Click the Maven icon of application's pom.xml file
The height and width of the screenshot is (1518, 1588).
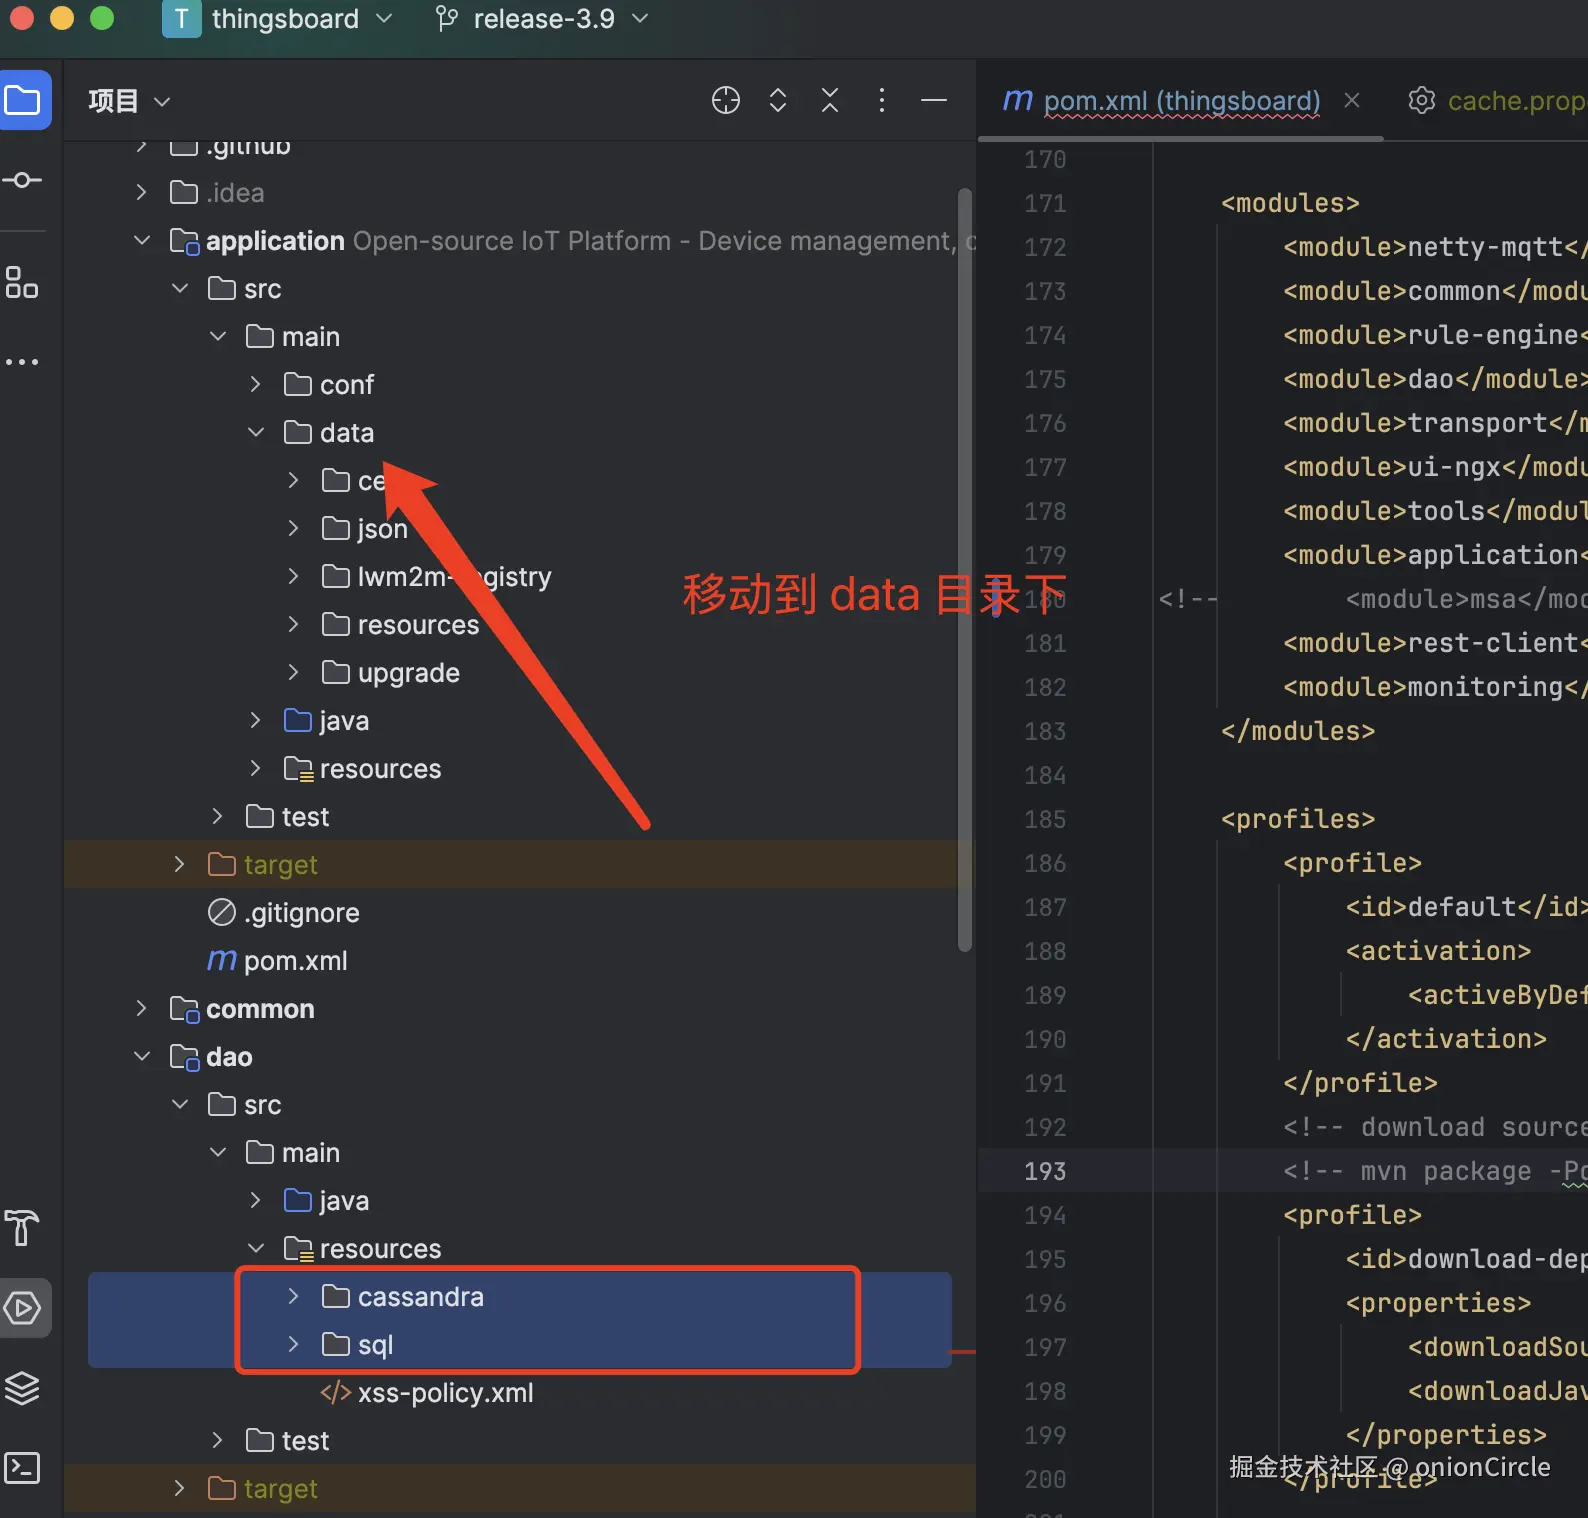point(222,960)
